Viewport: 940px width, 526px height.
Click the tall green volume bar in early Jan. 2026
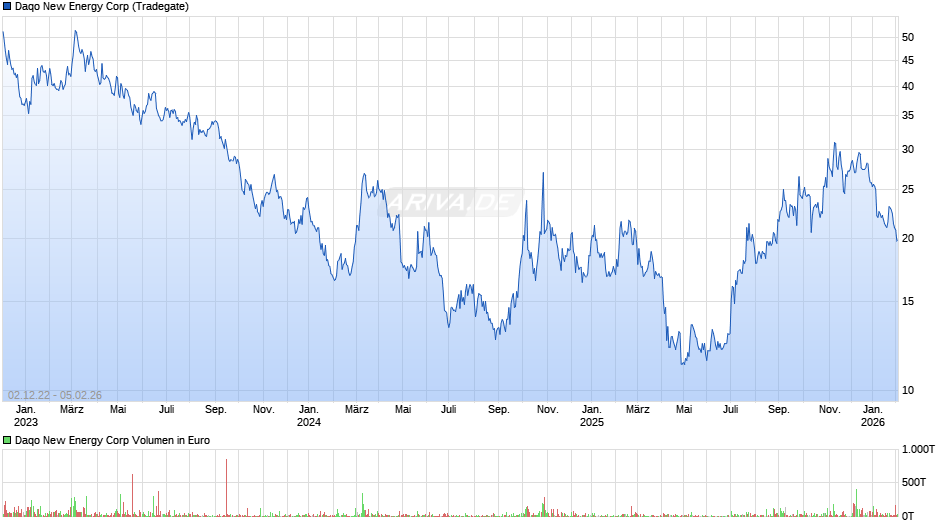[x=856, y=503]
